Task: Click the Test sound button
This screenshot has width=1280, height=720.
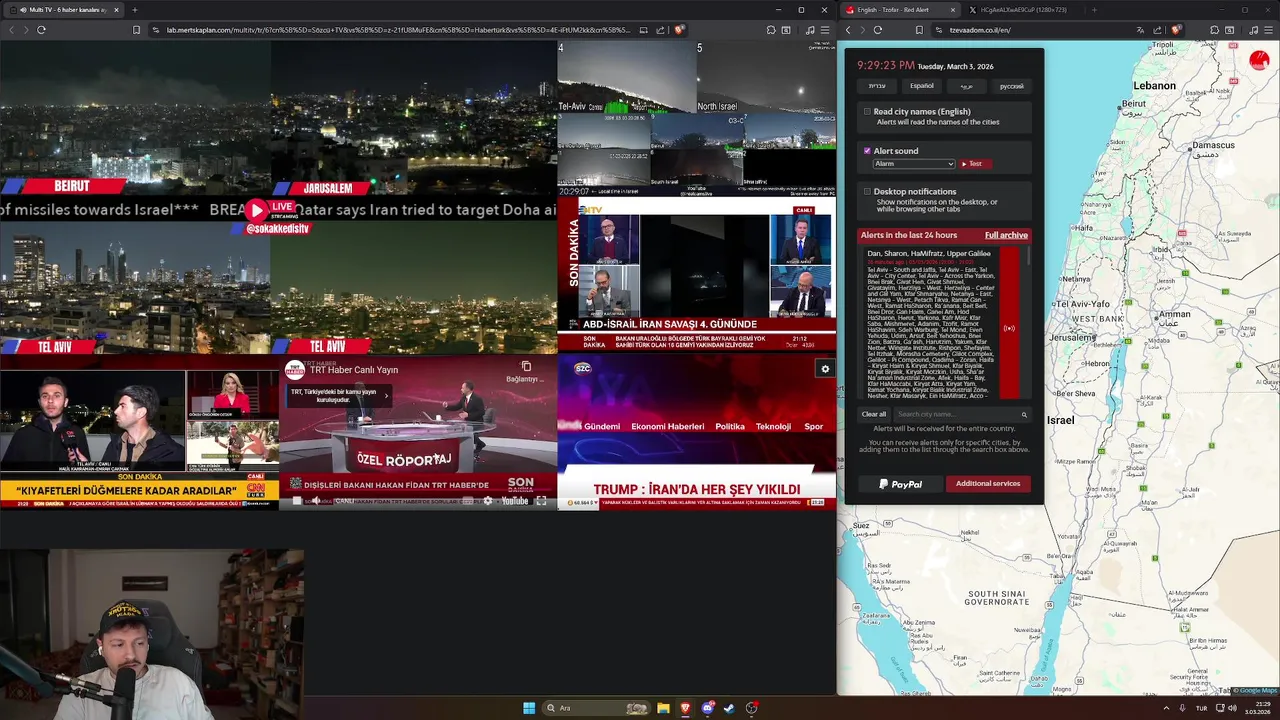Action: tap(975, 164)
